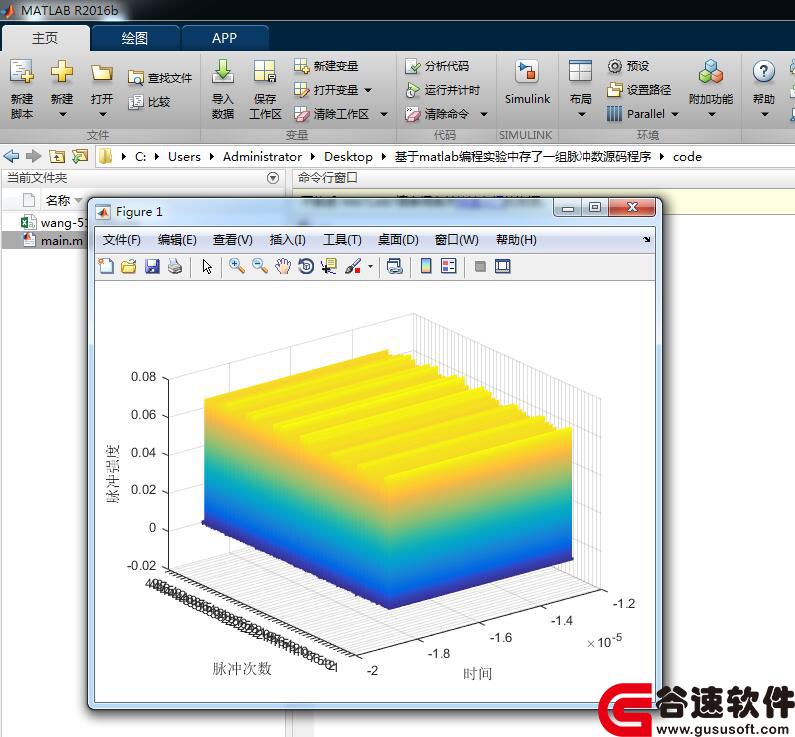
Task: Expand Clear Workspace (清除工作区) dropdown arrow
Action: pos(384,115)
